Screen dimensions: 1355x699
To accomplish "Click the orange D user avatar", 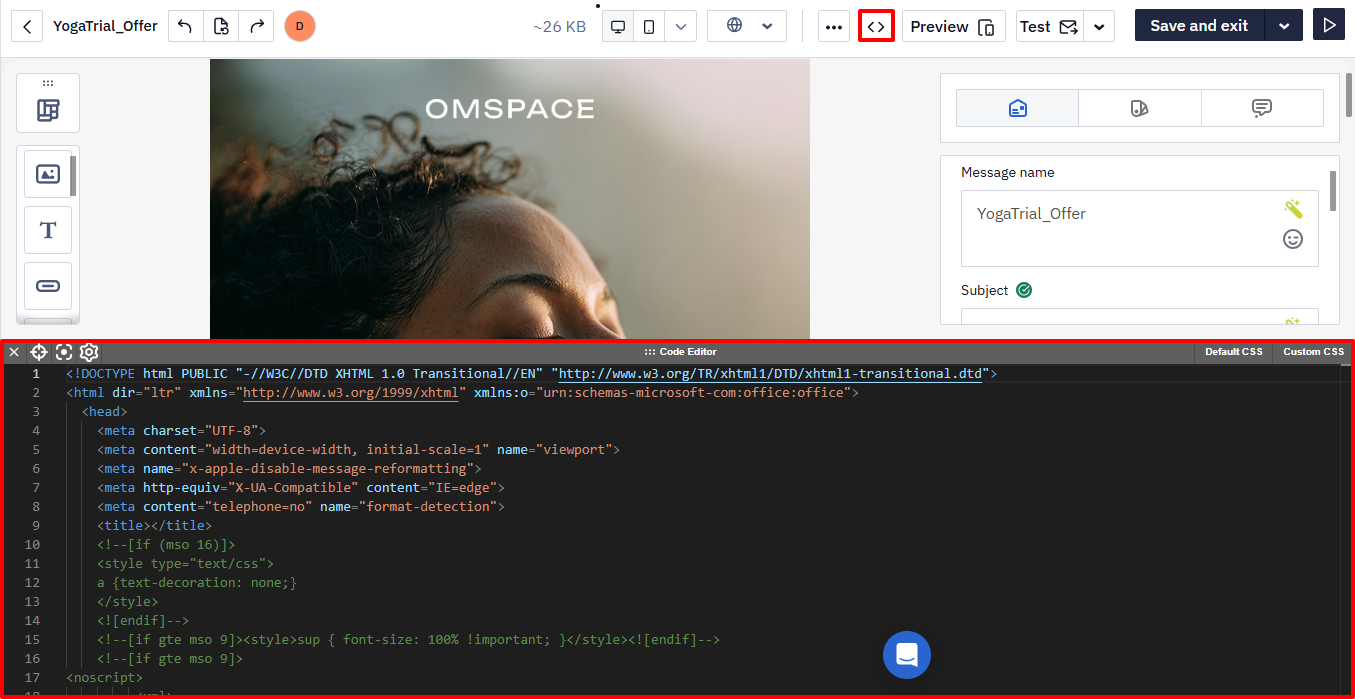I will (300, 26).
